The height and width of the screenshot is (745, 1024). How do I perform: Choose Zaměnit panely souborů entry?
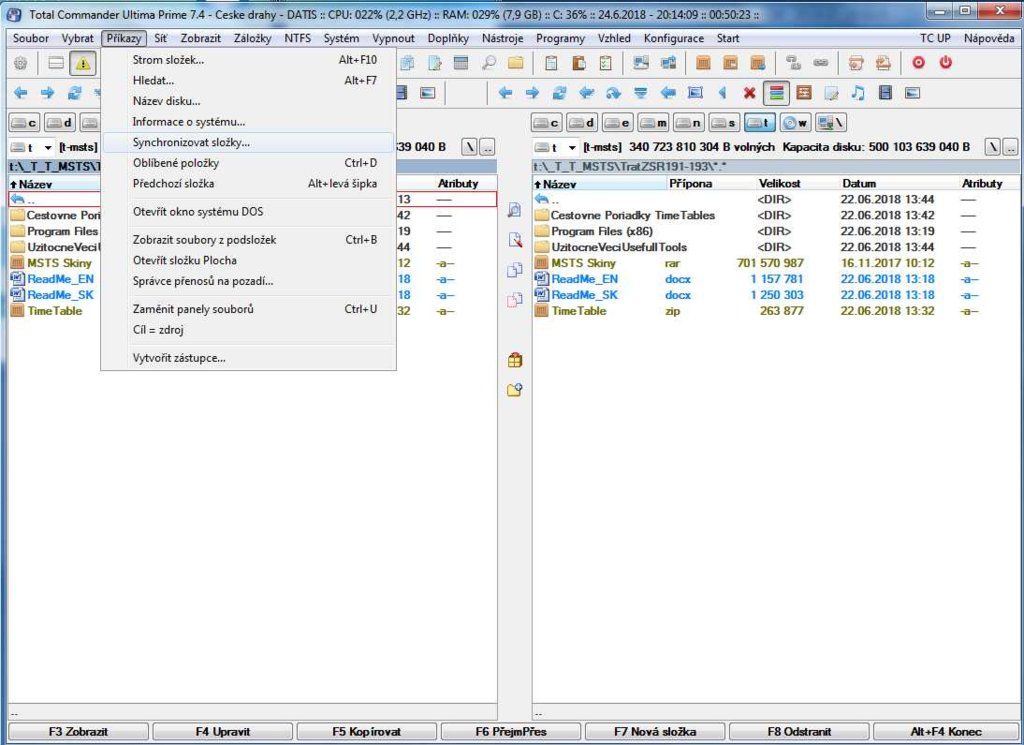[x=249, y=309]
